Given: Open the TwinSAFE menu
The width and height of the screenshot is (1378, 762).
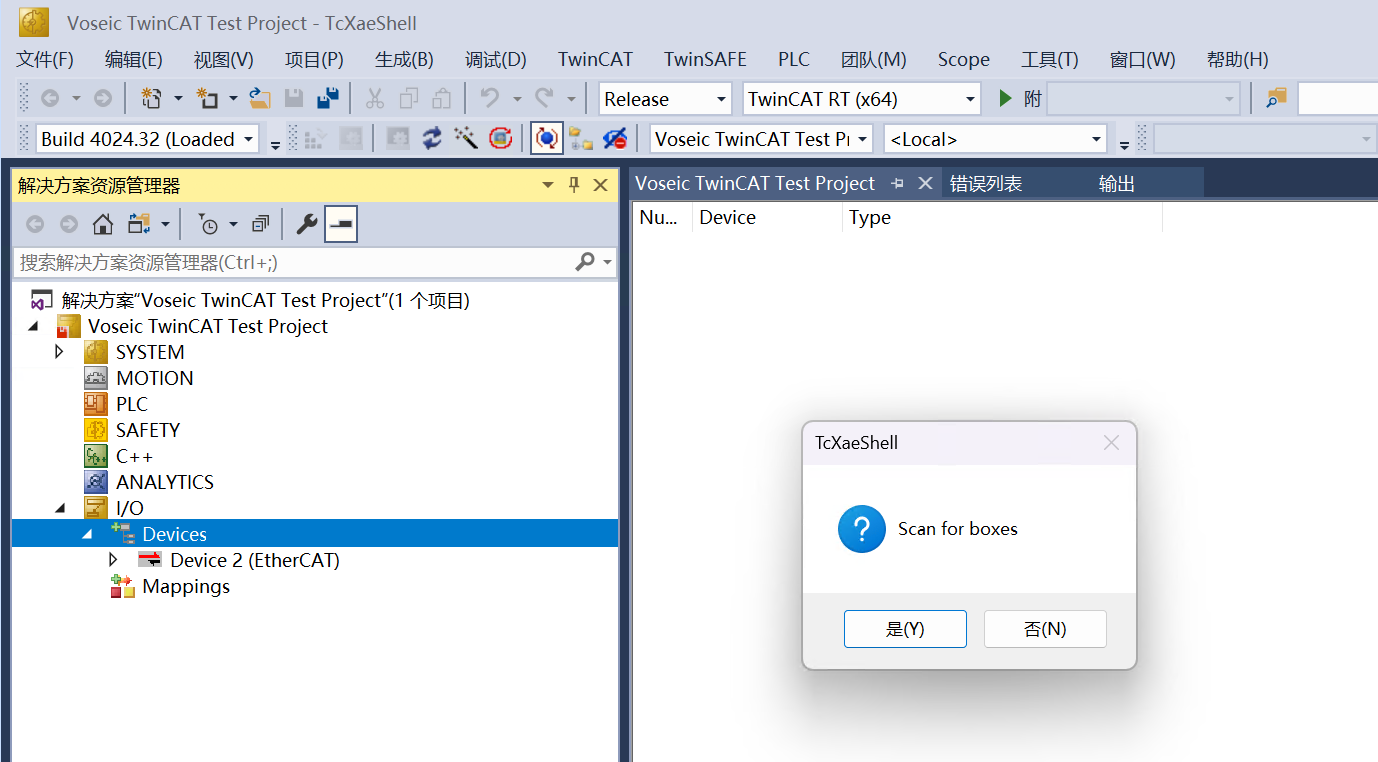Looking at the screenshot, I should point(705,59).
